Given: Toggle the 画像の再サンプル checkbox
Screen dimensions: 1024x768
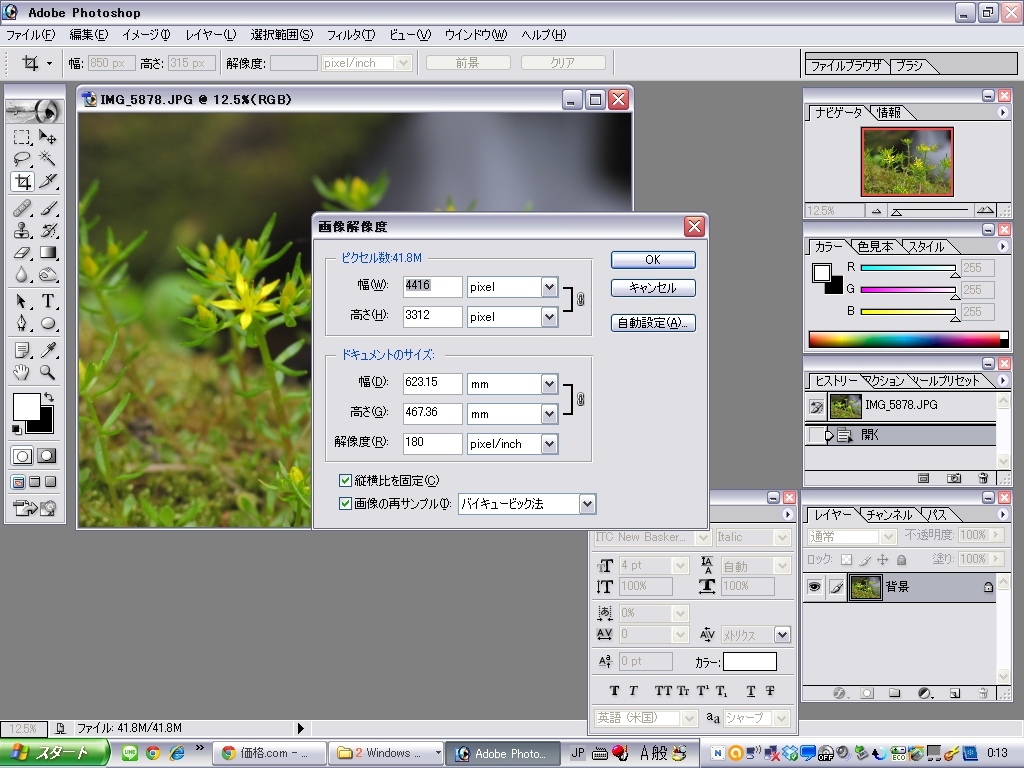Looking at the screenshot, I should 346,504.
